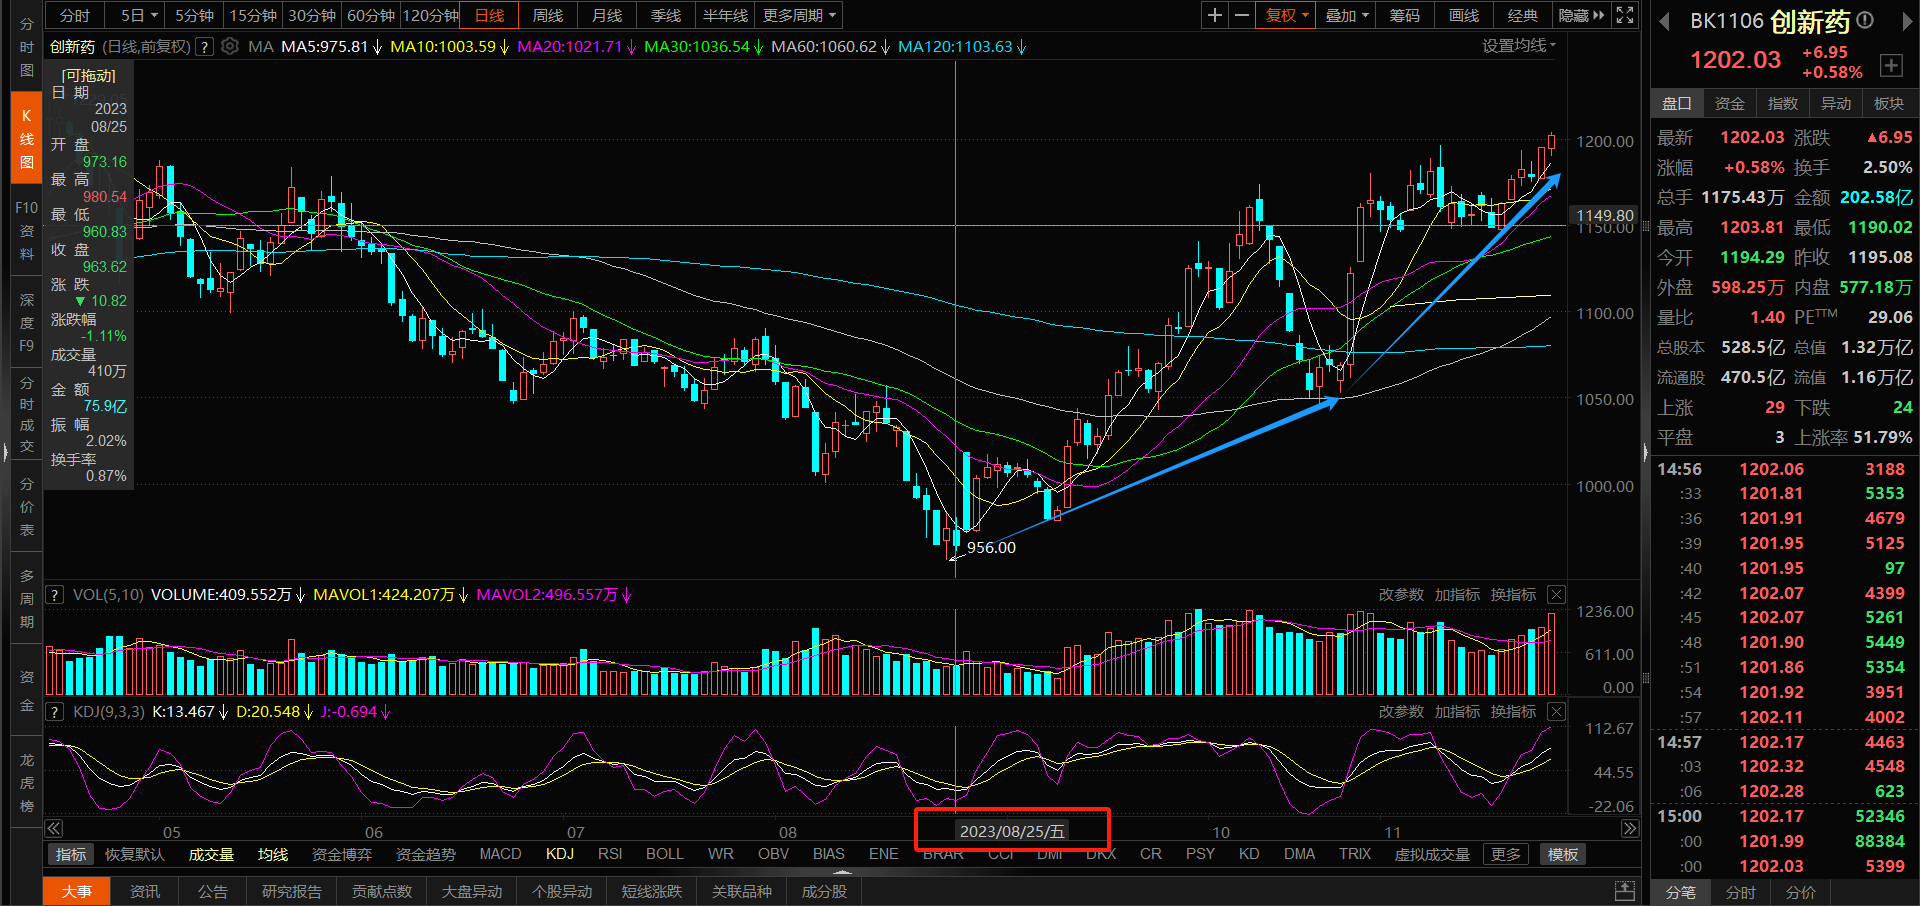Click 模板 button
Screen dimensions: 1920x906
pyautogui.click(x=1563, y=854)
